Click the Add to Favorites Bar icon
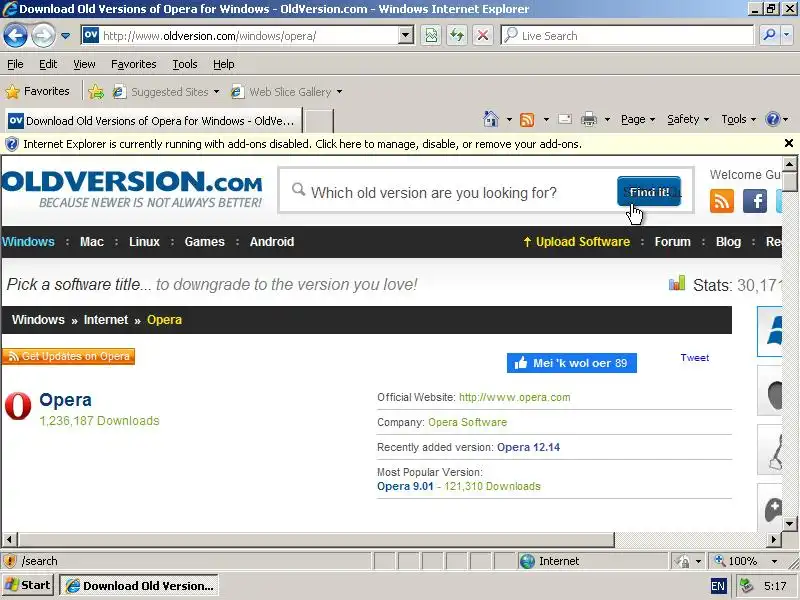This screenshot has width=800, height=600. [96, 91]
